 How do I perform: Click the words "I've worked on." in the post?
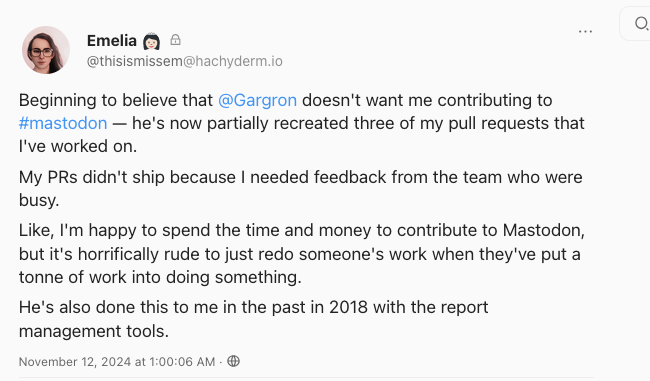pyautogui.click(x=78, y=146)
